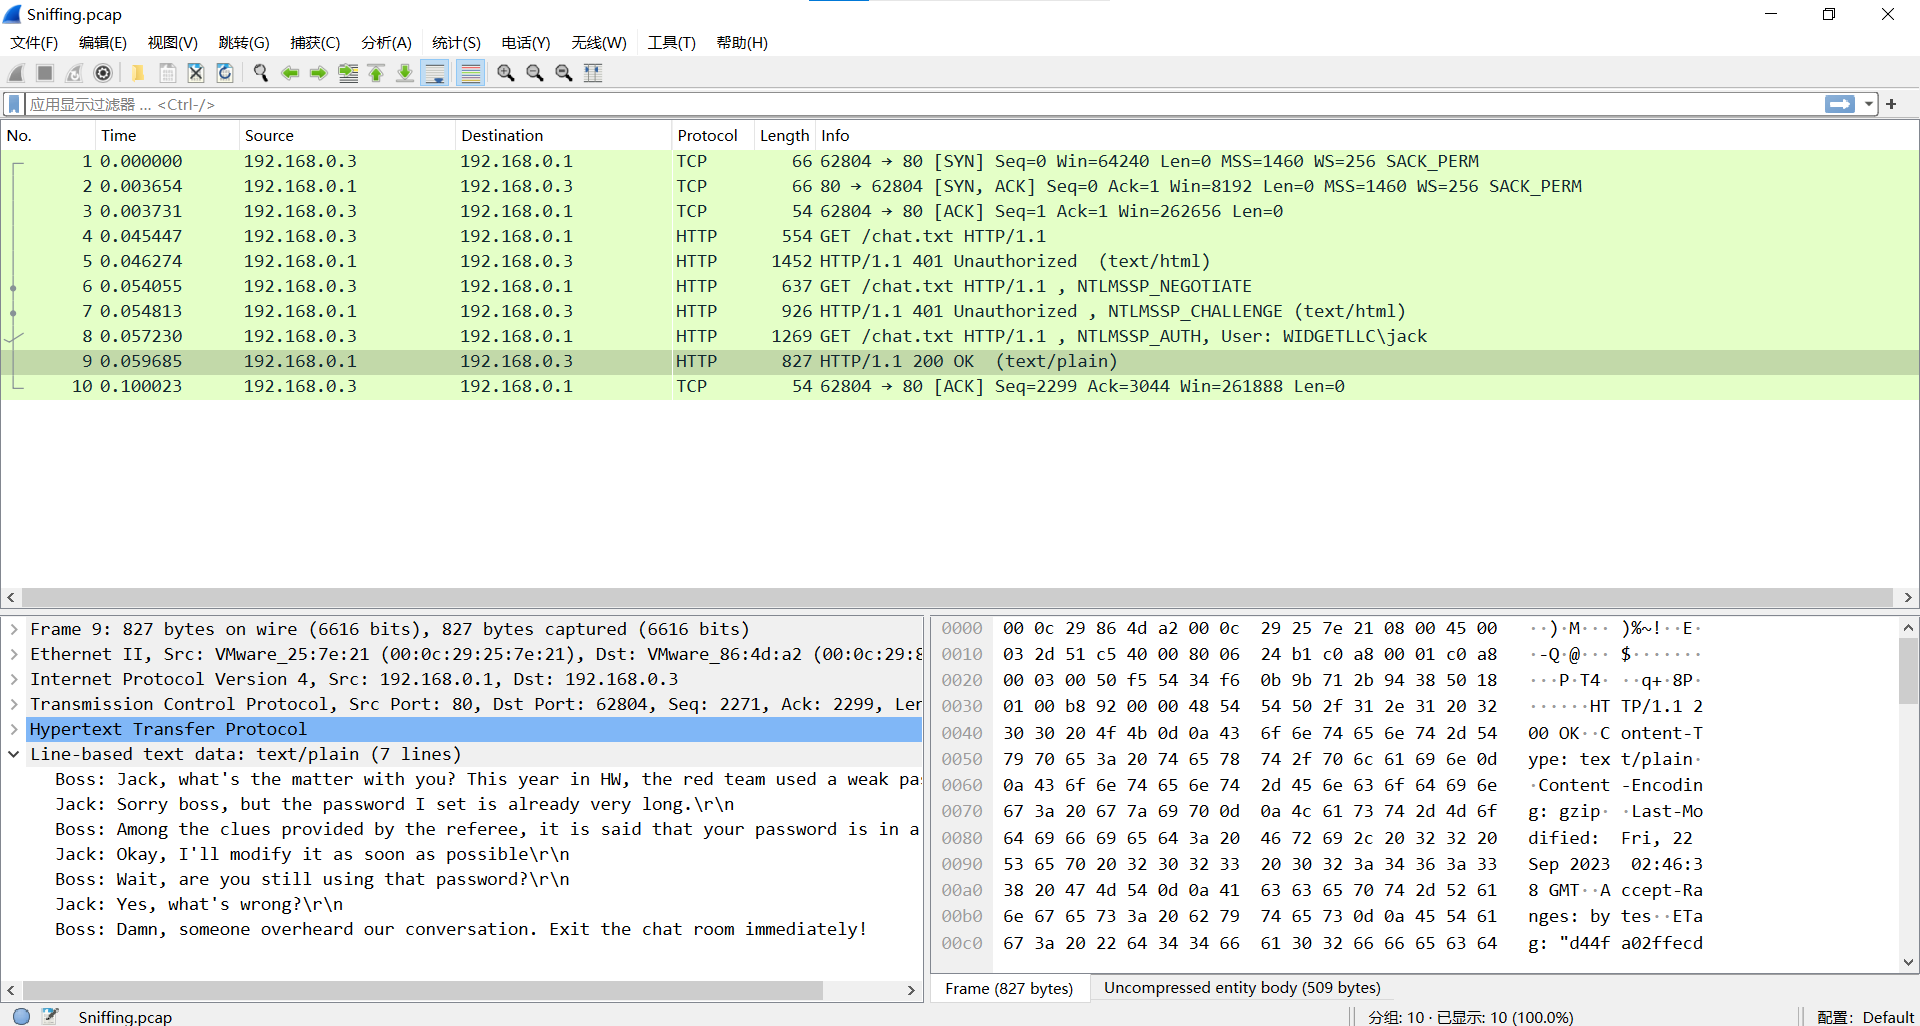Open the 捕获(C) menu
The height and width of the screenshot is (1026, 1920).
pyautogui.click(x=315, y=43)
